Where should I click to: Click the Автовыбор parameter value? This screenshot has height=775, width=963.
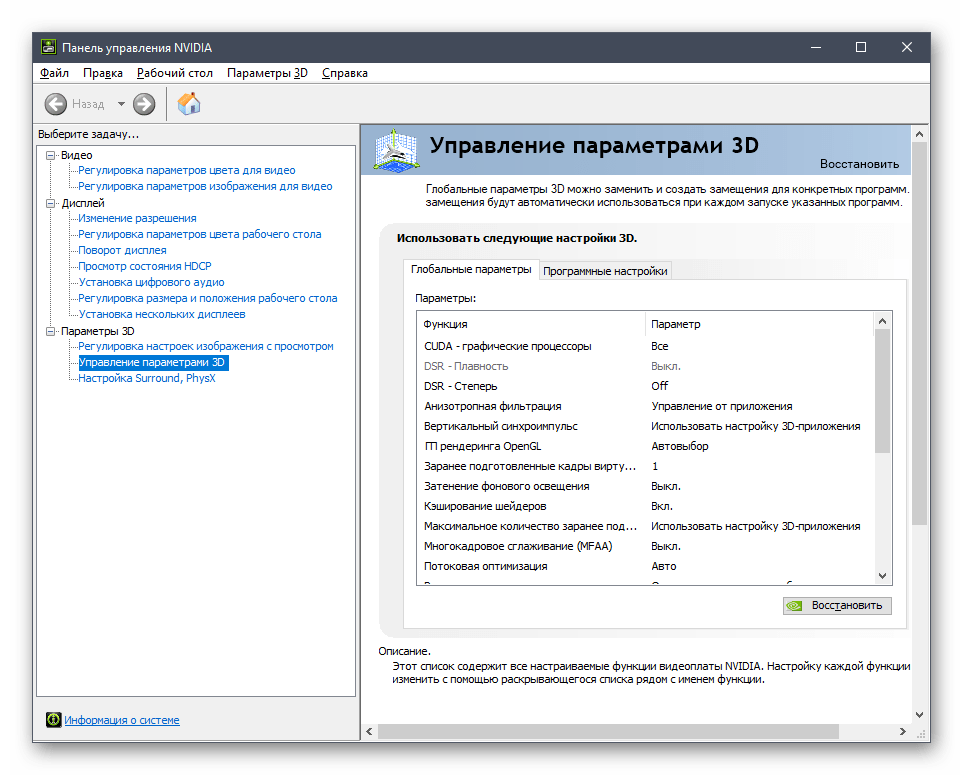click(x=679, y=446)
